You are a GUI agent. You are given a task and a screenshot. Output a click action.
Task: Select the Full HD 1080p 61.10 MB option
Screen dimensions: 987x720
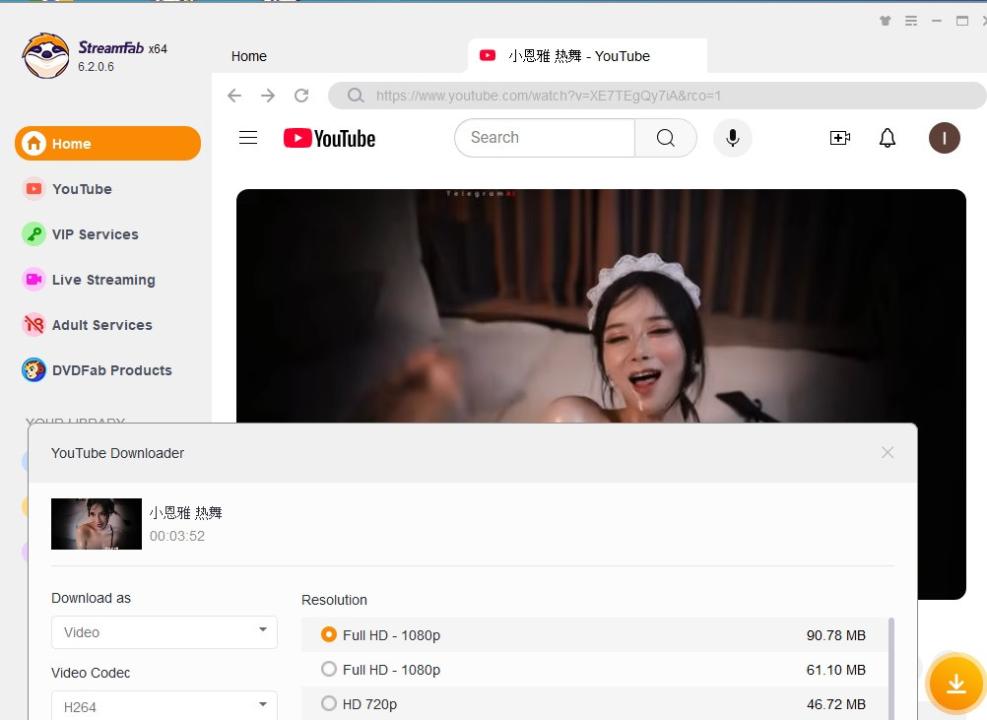tap(329, 670)
